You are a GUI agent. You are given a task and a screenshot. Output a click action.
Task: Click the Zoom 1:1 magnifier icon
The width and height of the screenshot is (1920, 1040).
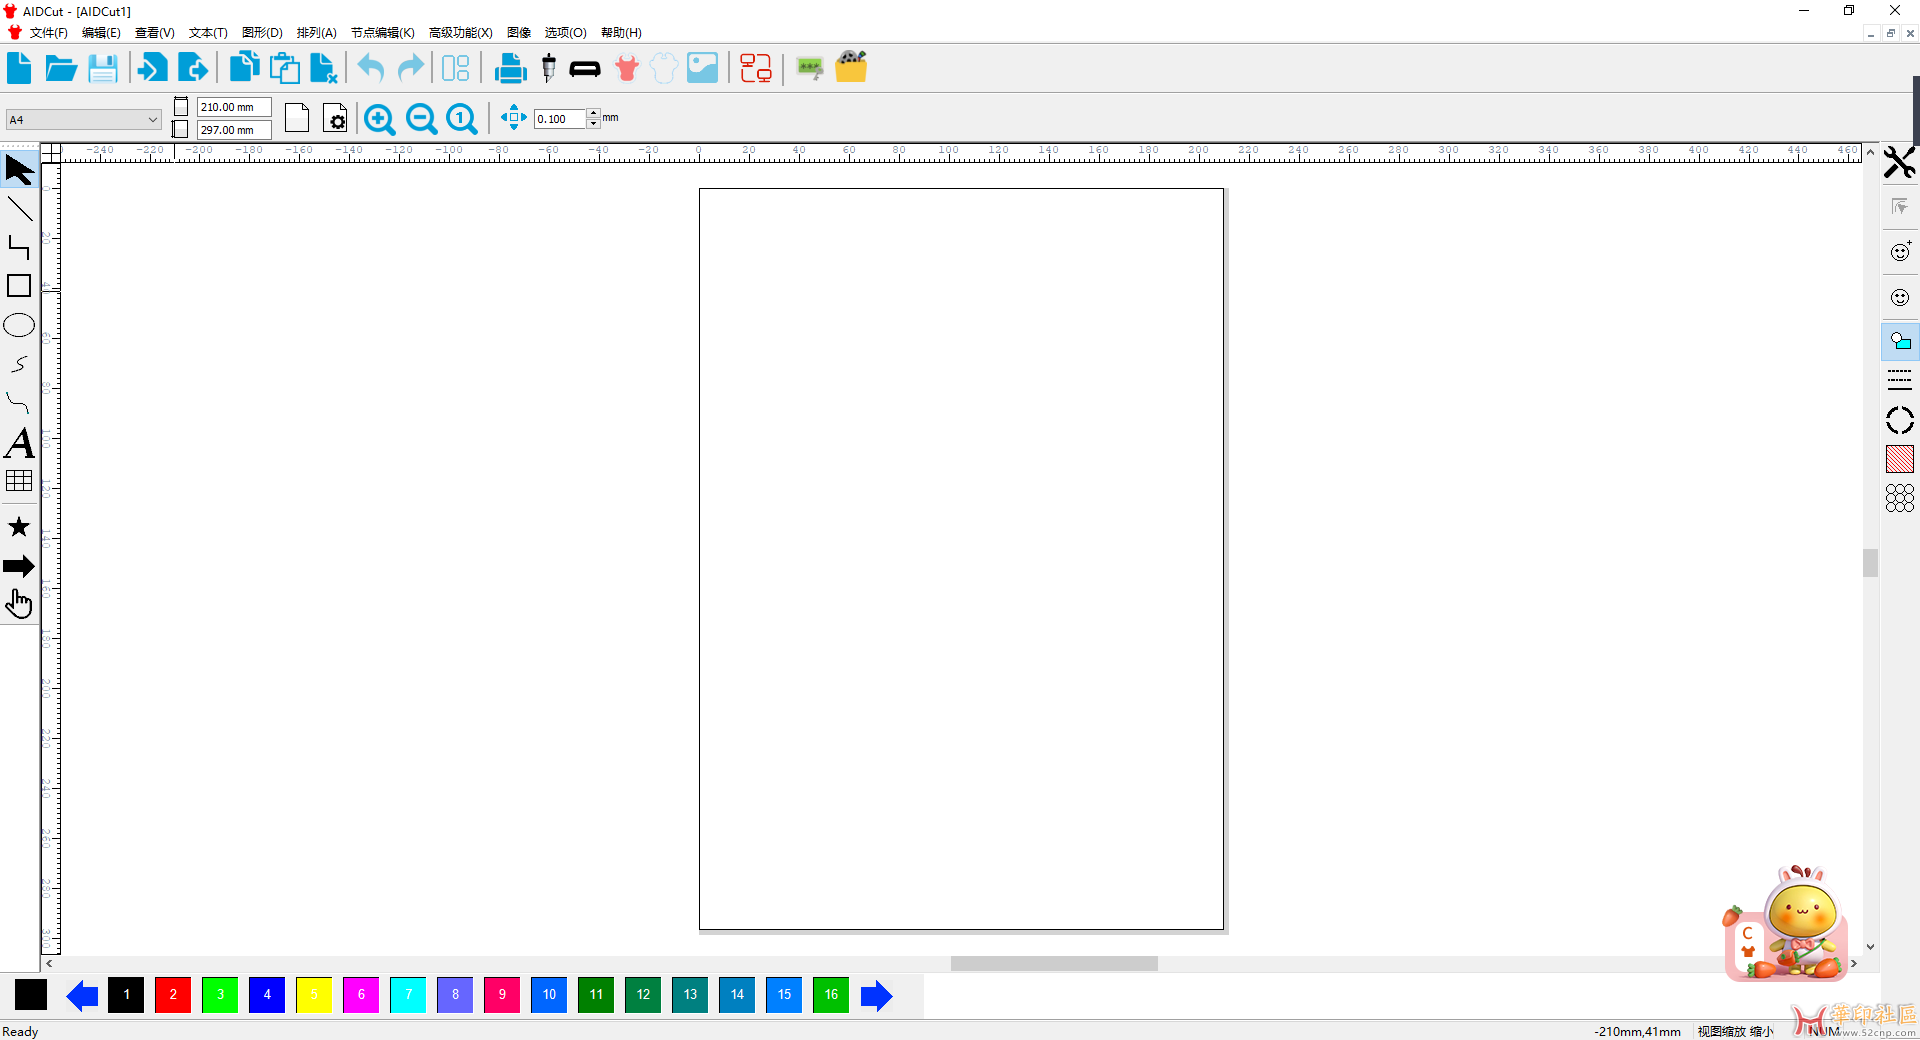(462, 119)
